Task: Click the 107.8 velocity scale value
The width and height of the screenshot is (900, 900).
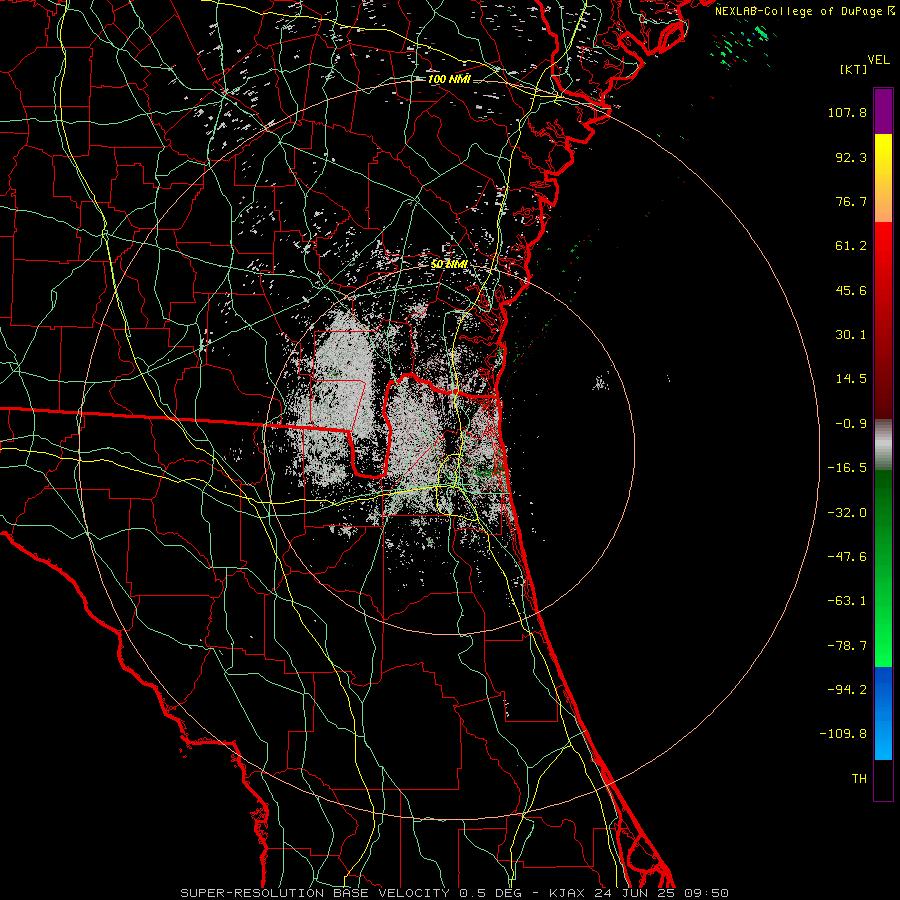Action: tap(847, 112)
